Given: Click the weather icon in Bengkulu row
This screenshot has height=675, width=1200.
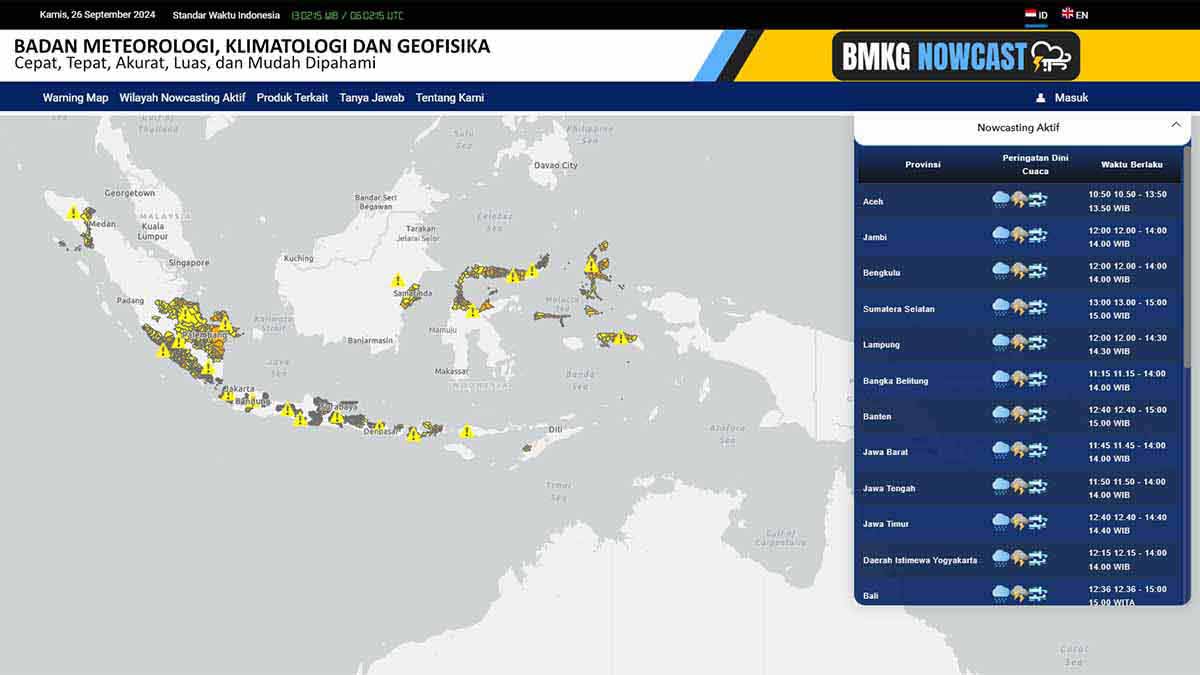Looking at the screenshot, I should coord(1019,272).
